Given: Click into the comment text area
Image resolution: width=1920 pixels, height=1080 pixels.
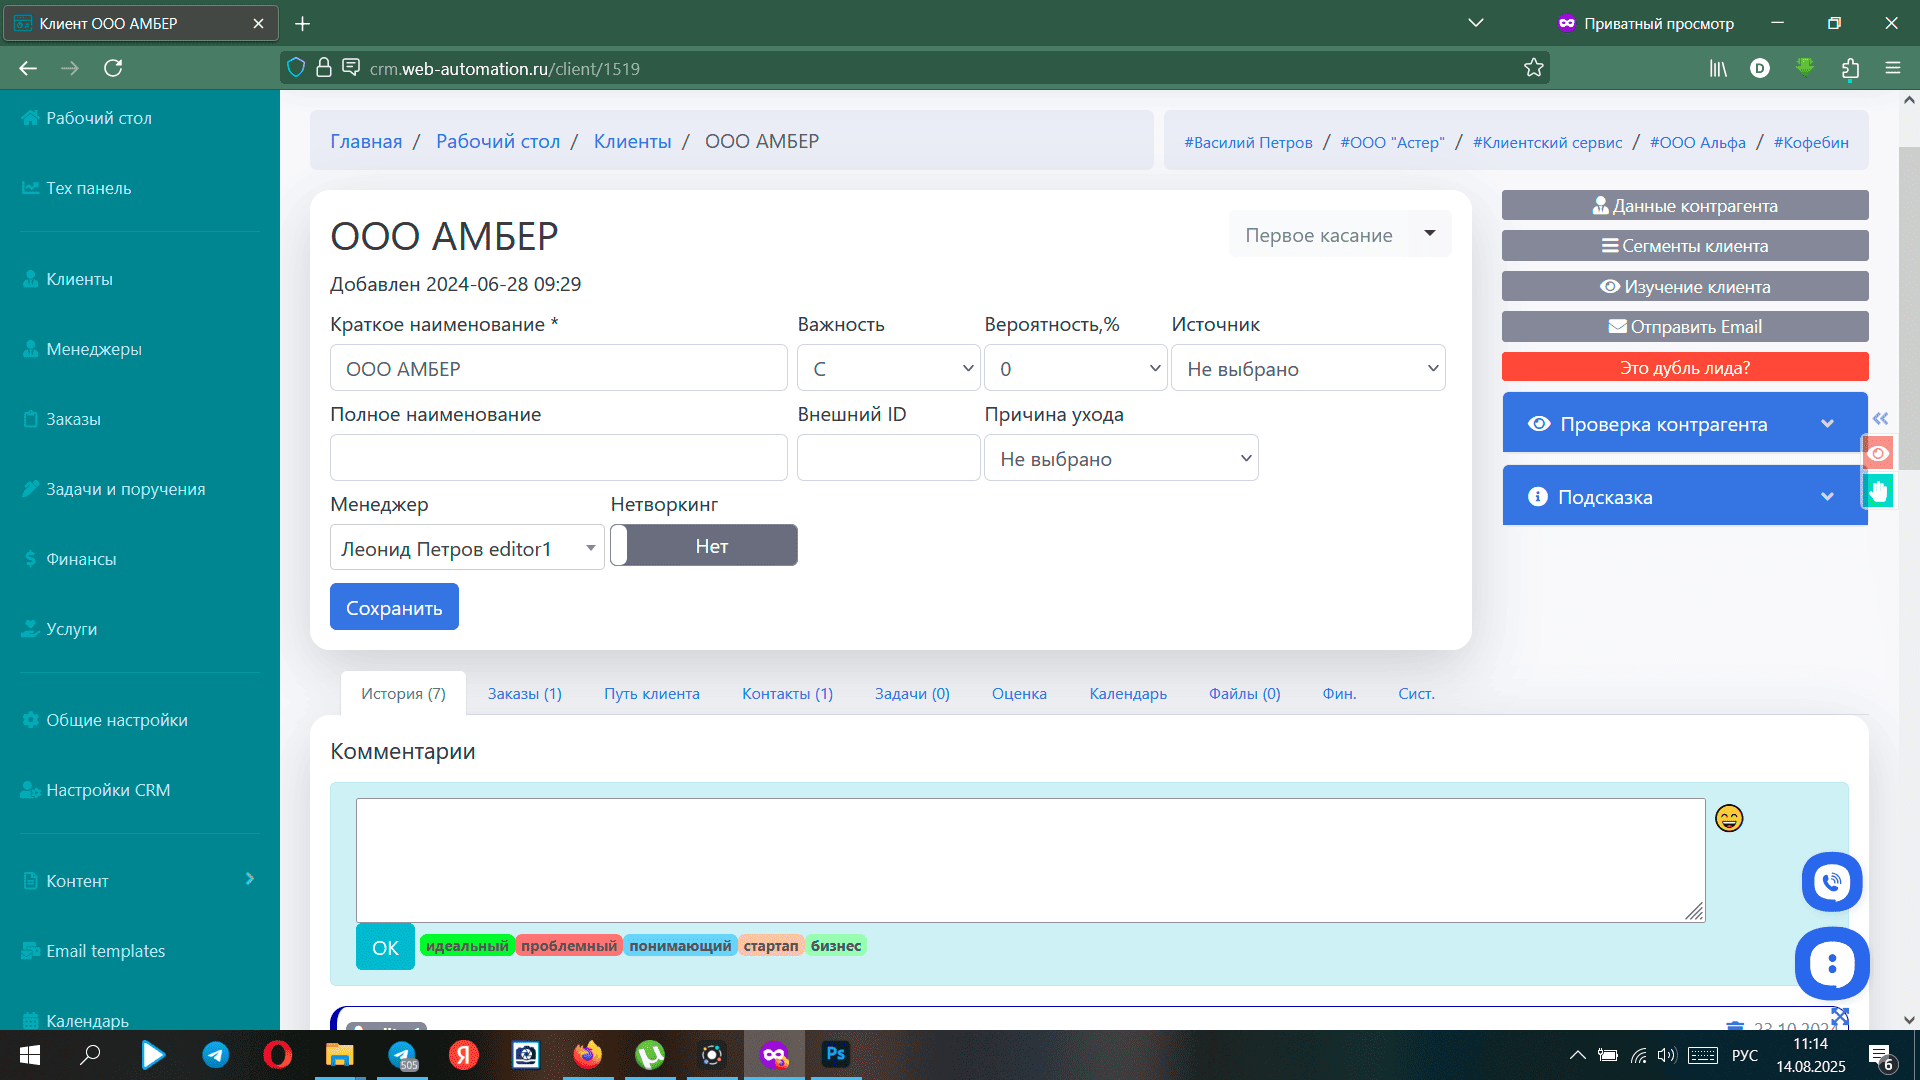Looking at the screenshot, I should pos(1030,860).
